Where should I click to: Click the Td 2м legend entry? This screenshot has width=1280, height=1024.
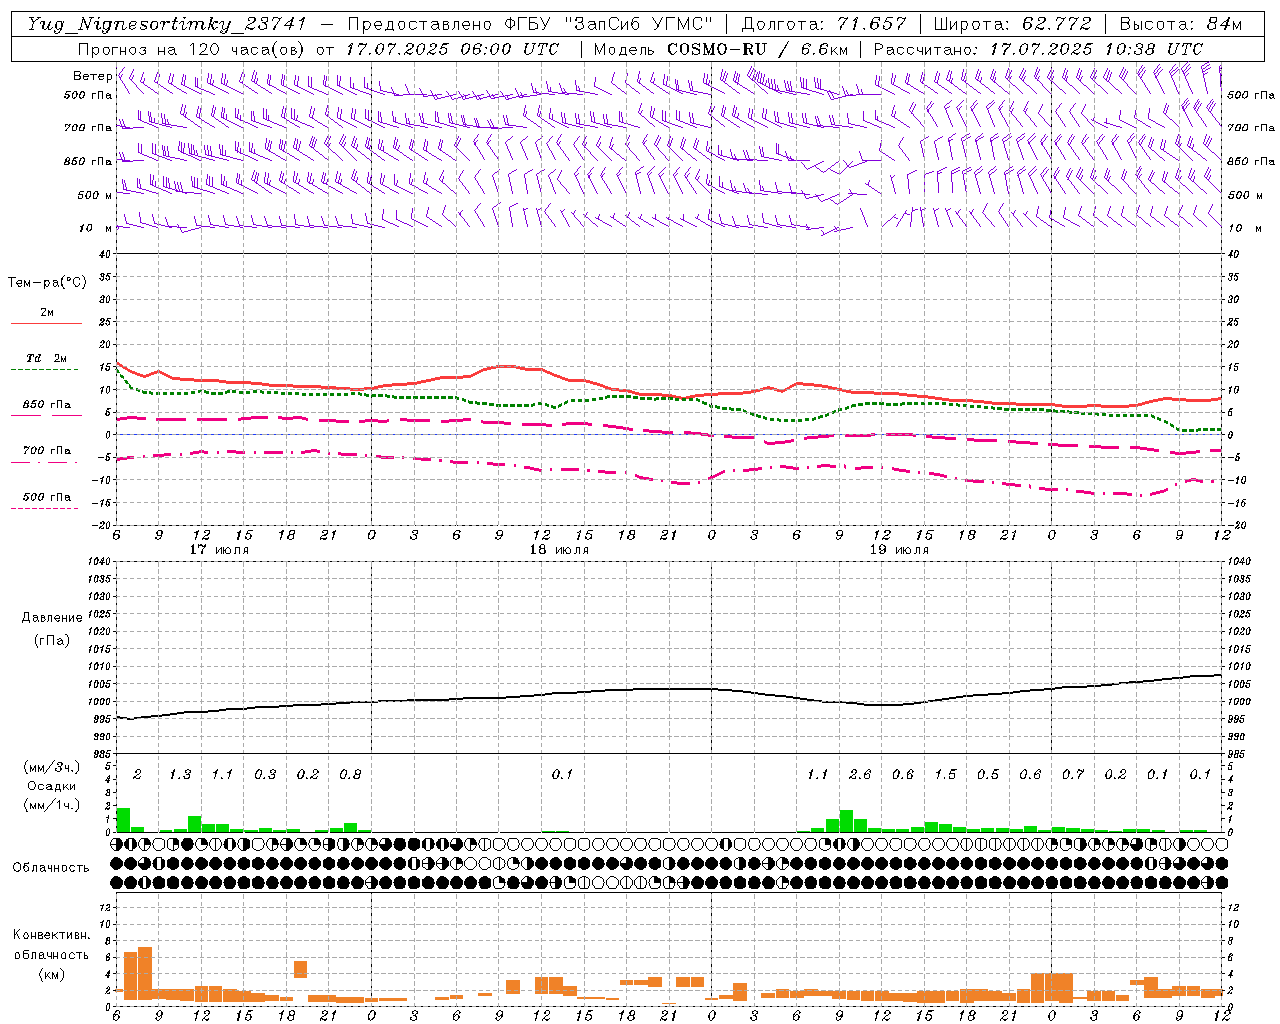point(47,358)
